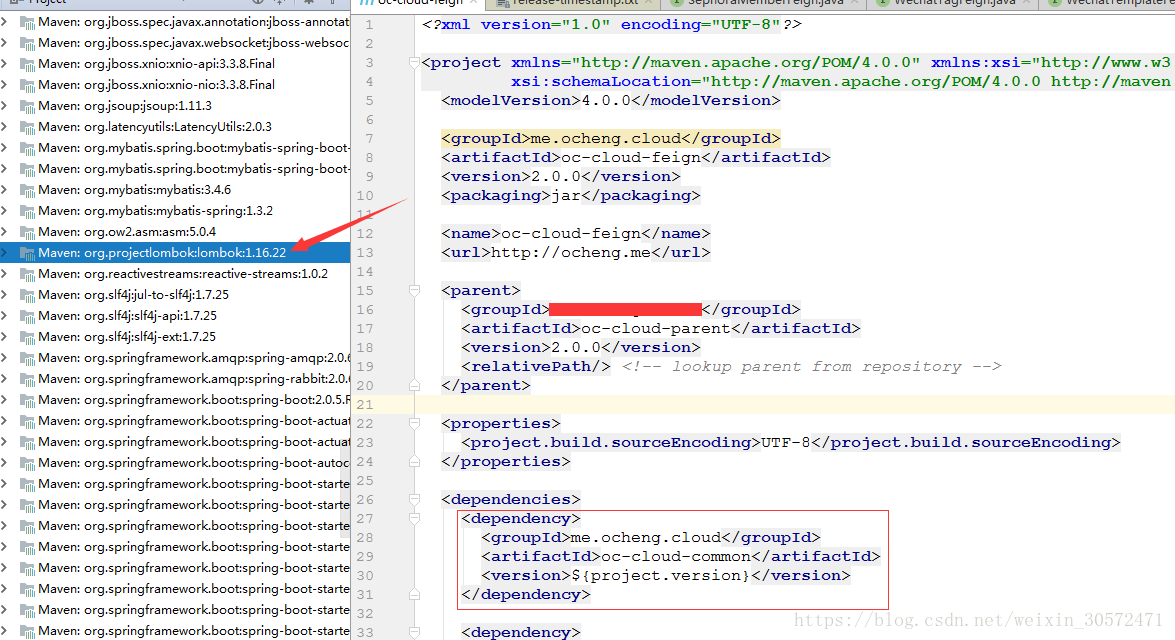The height and width of the screenshot is (640, 1175).
Task: Click library icon for jboss-annotat entry
Action: (x=28, y=22)
